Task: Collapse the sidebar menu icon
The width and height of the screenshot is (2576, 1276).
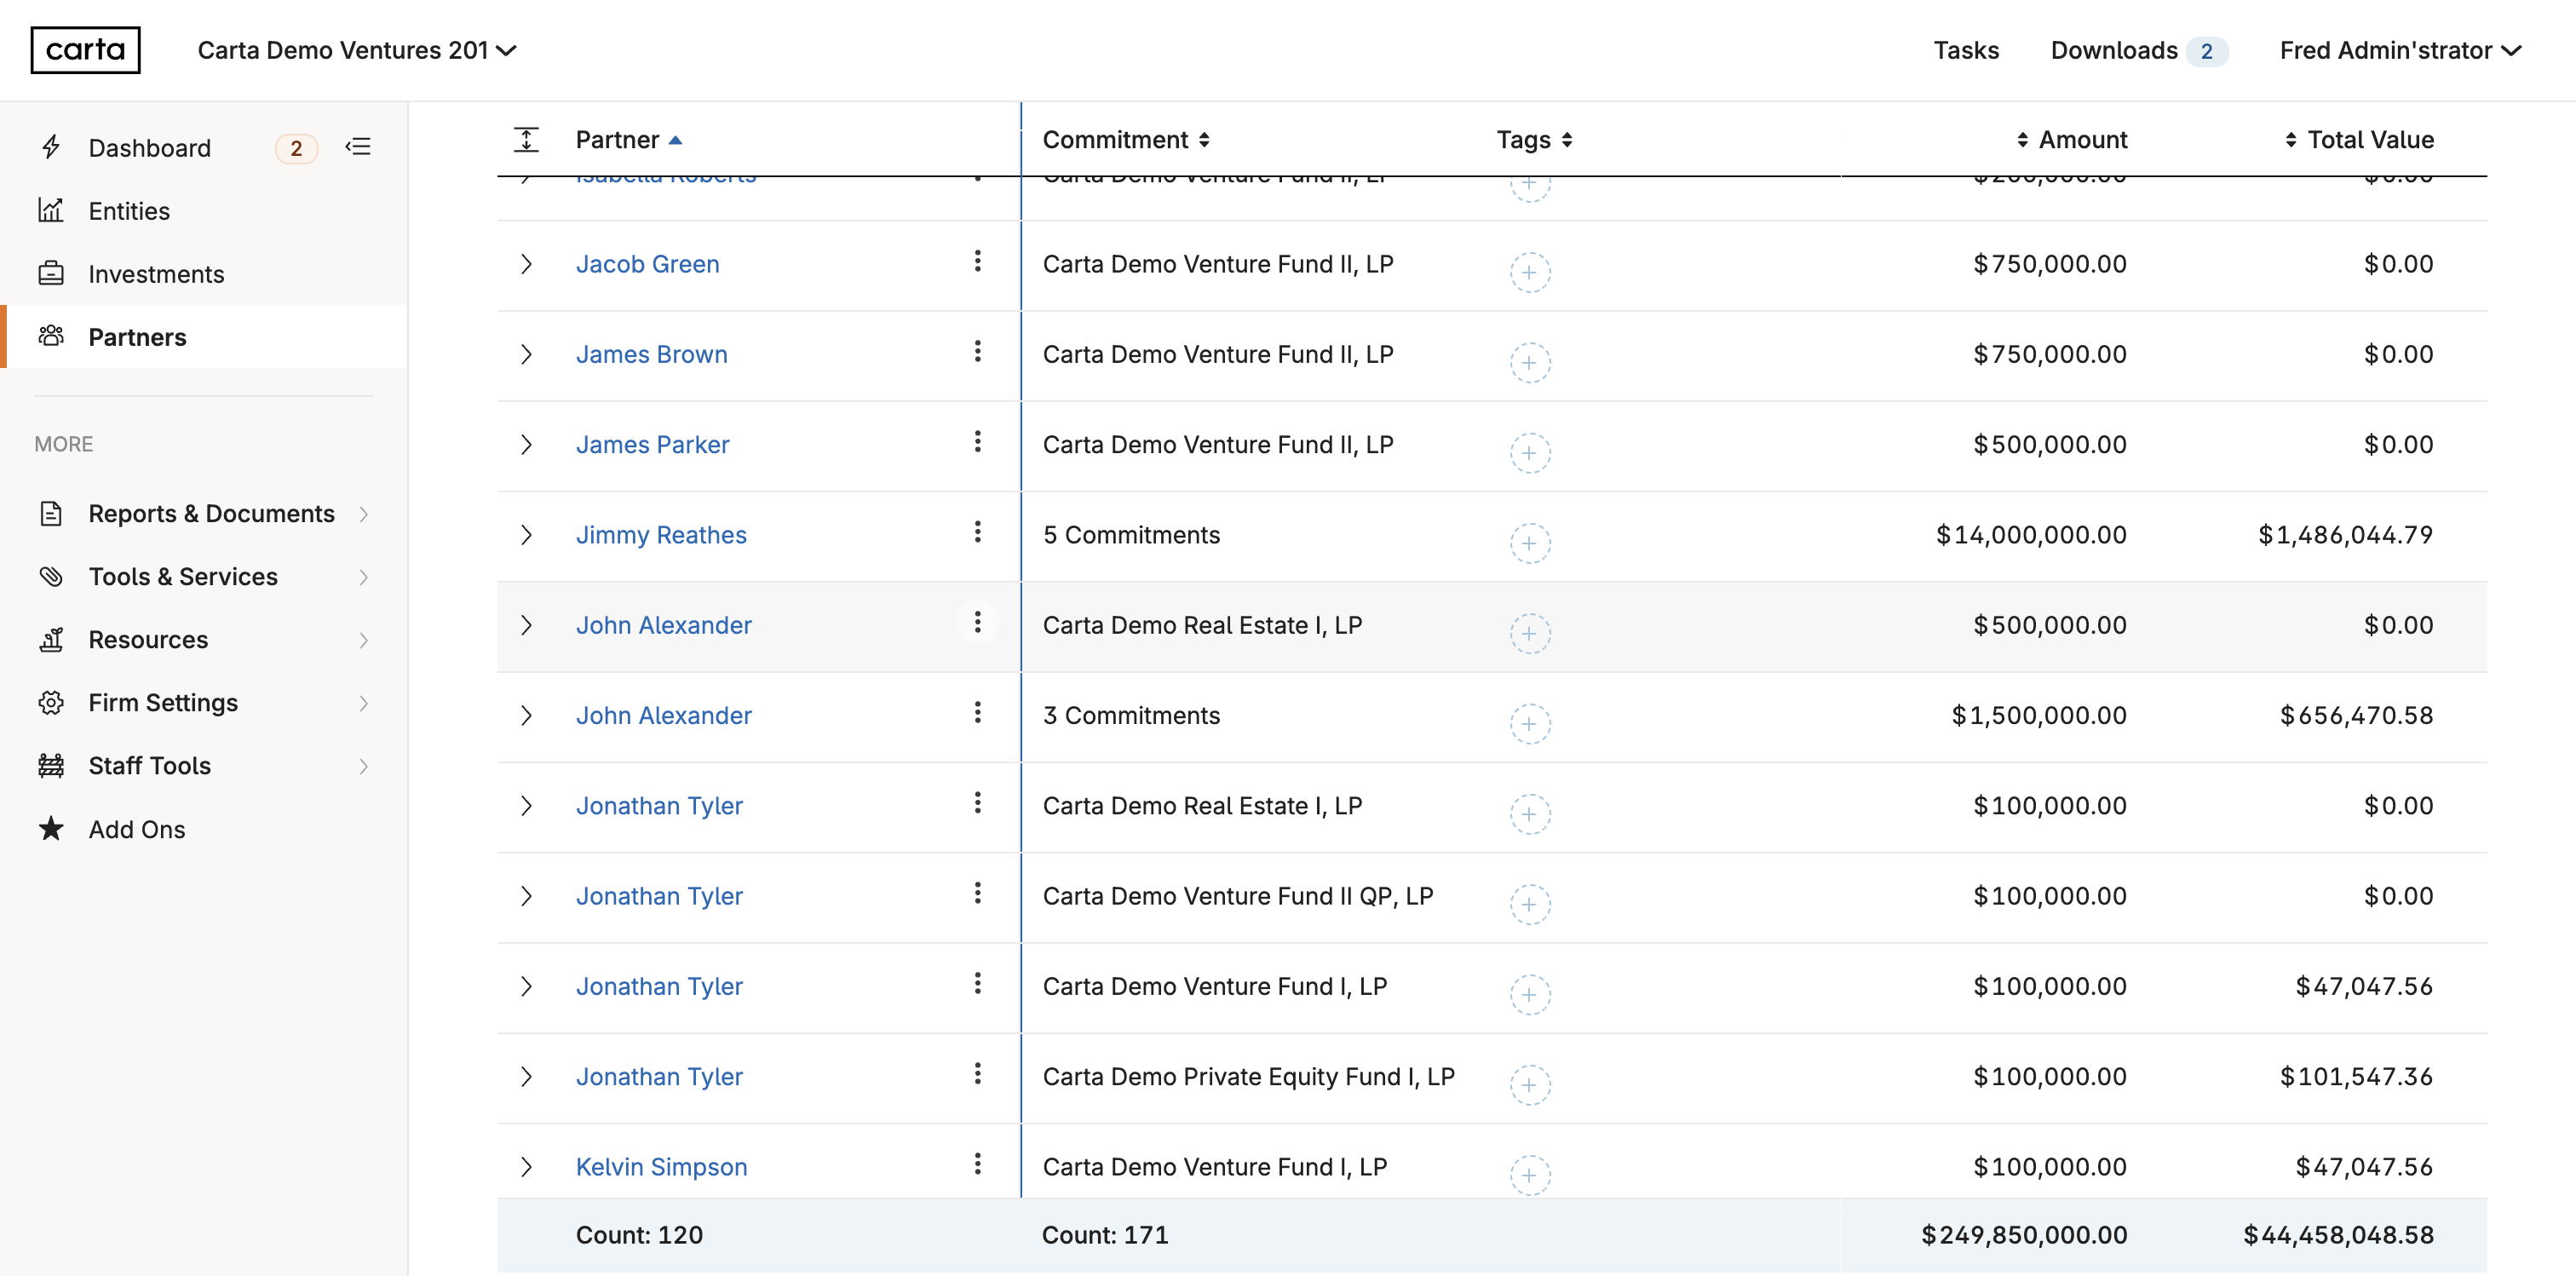Action: tap(358, 147)
